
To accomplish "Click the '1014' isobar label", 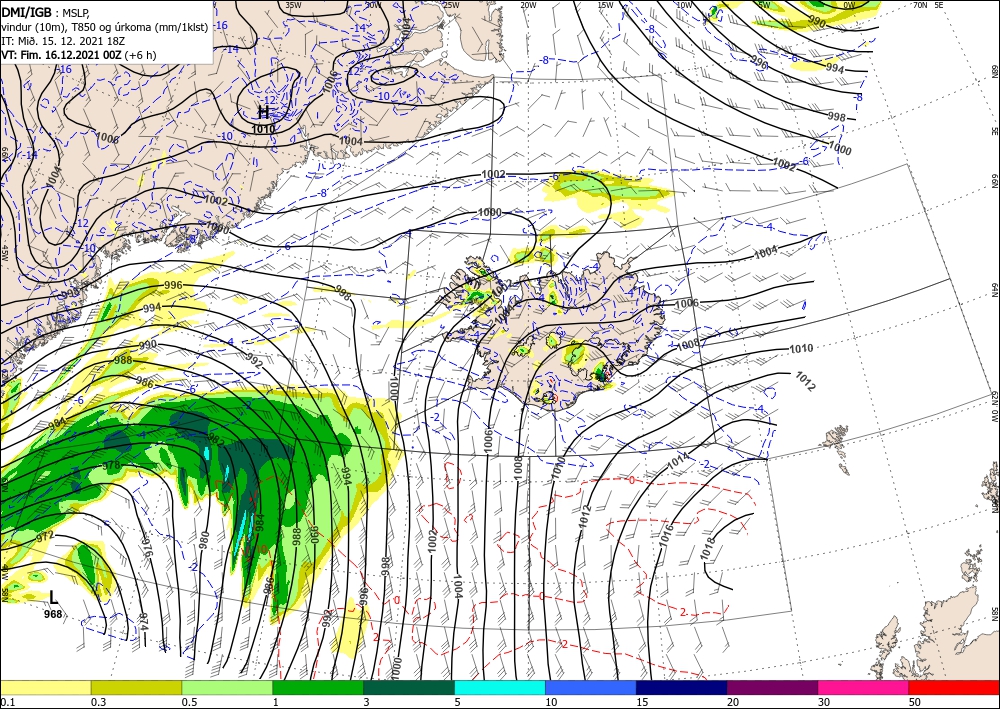I will point(679,461).
